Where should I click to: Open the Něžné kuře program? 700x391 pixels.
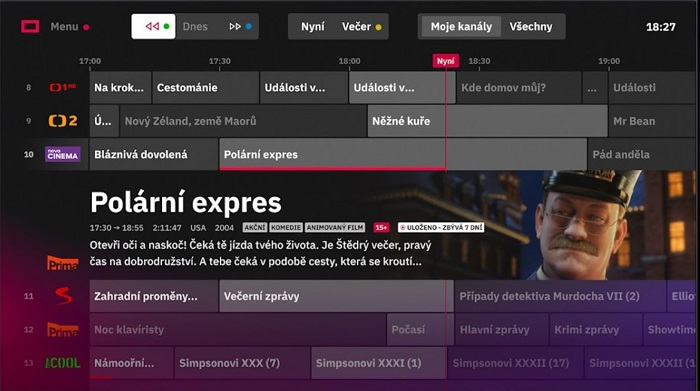[x=488, y=121]
